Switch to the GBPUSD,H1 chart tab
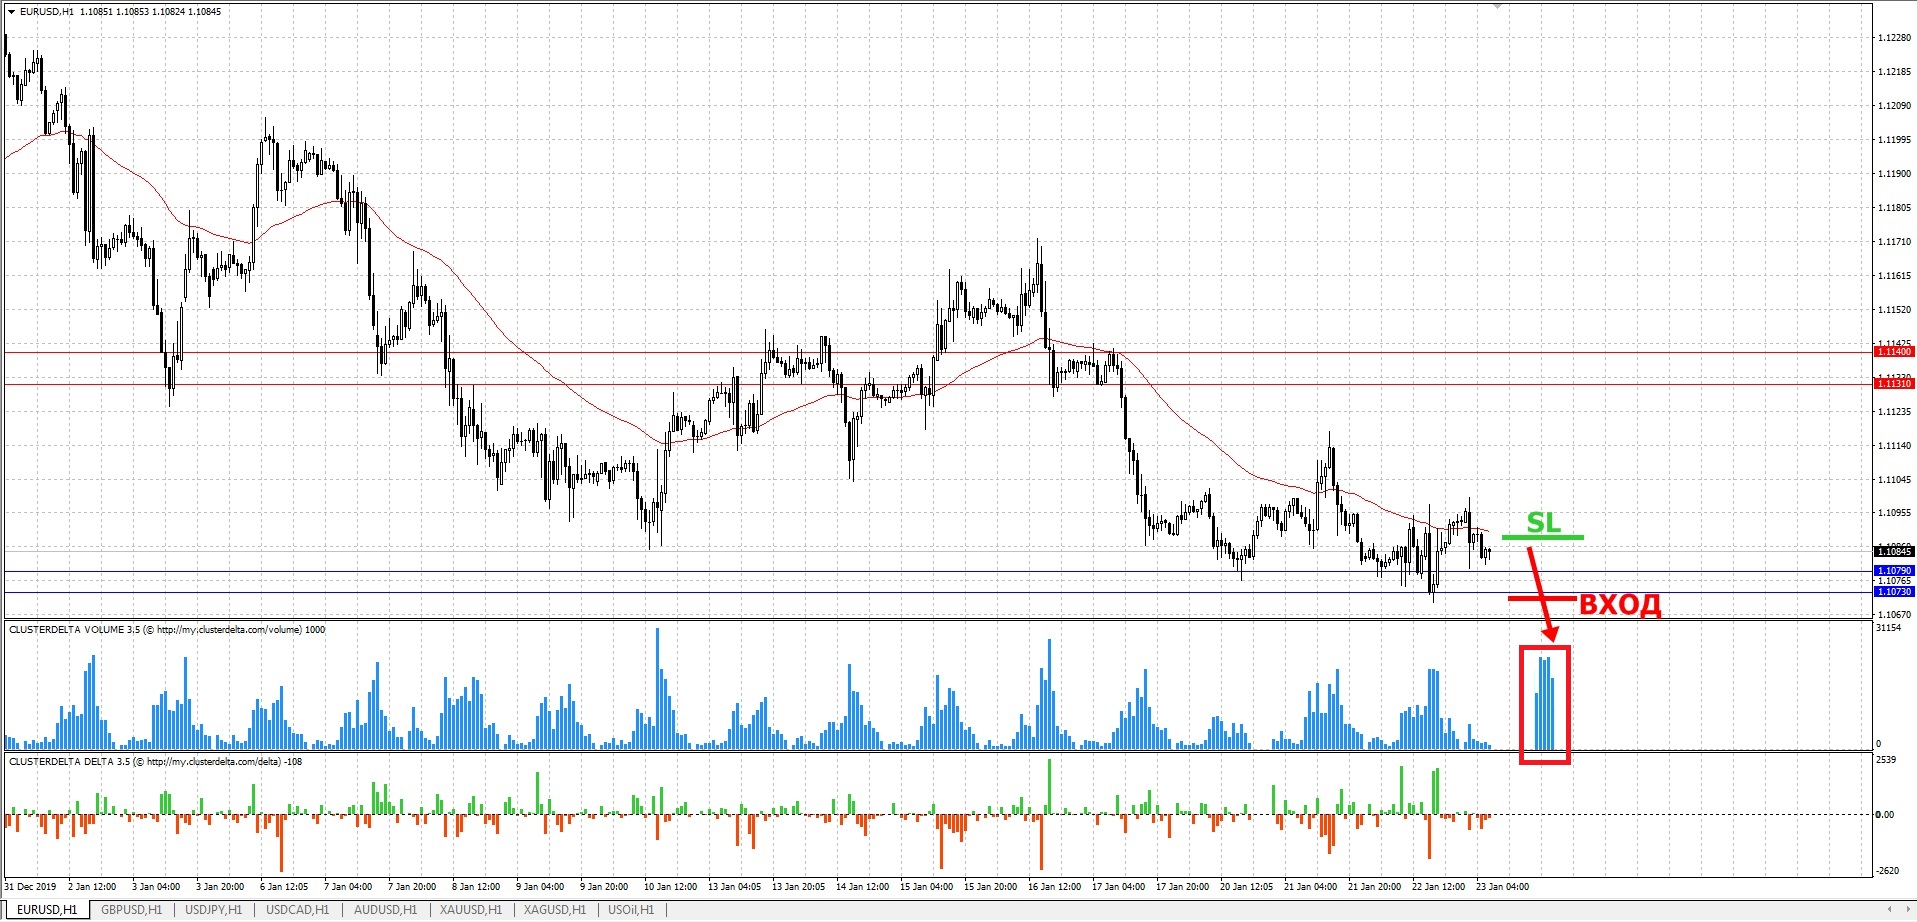This screenshot has width=1917, height=922. pyautogui.click(x=131, y=910)
